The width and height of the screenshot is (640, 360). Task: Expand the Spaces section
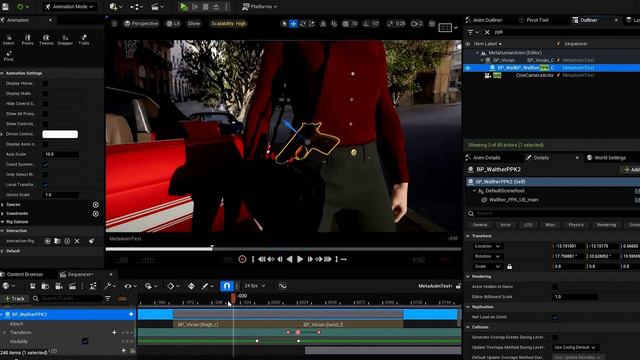click(2, 204)
